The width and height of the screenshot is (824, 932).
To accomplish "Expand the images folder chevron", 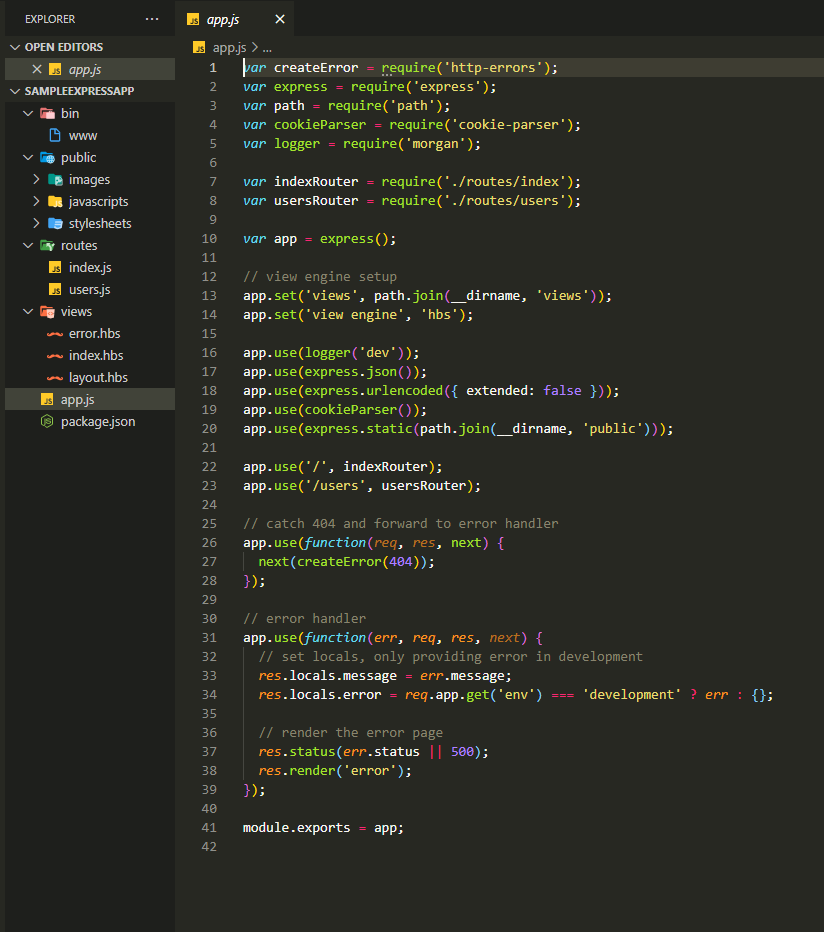I will pos(36,179).
